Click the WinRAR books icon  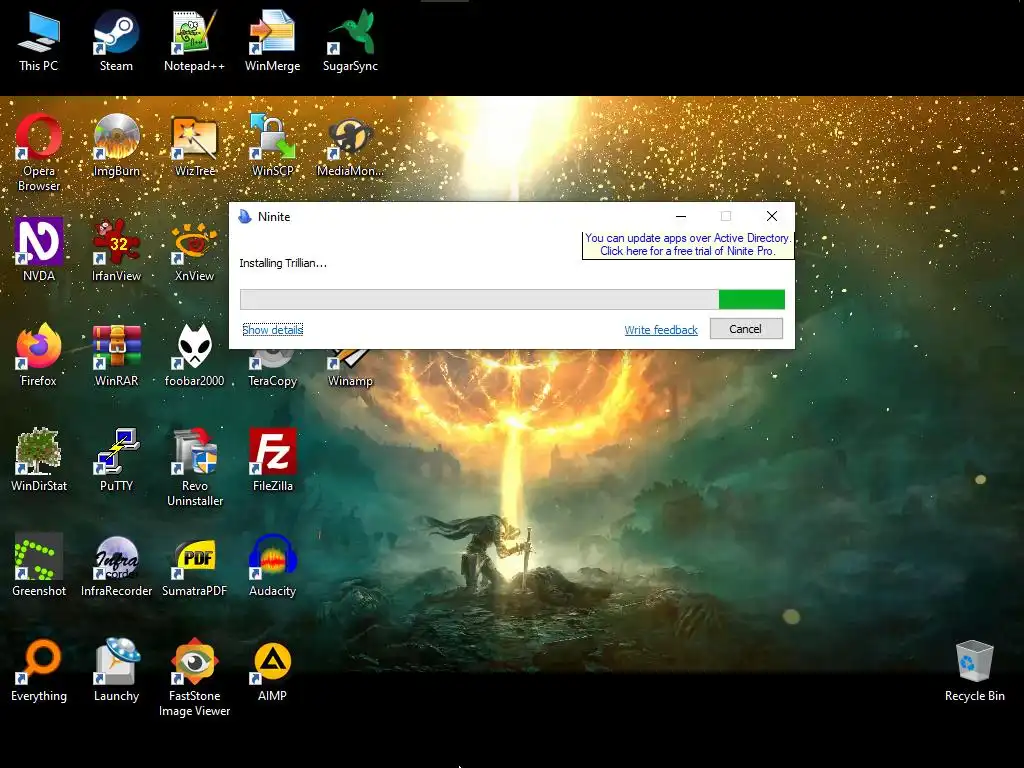[x=116, y=346]
